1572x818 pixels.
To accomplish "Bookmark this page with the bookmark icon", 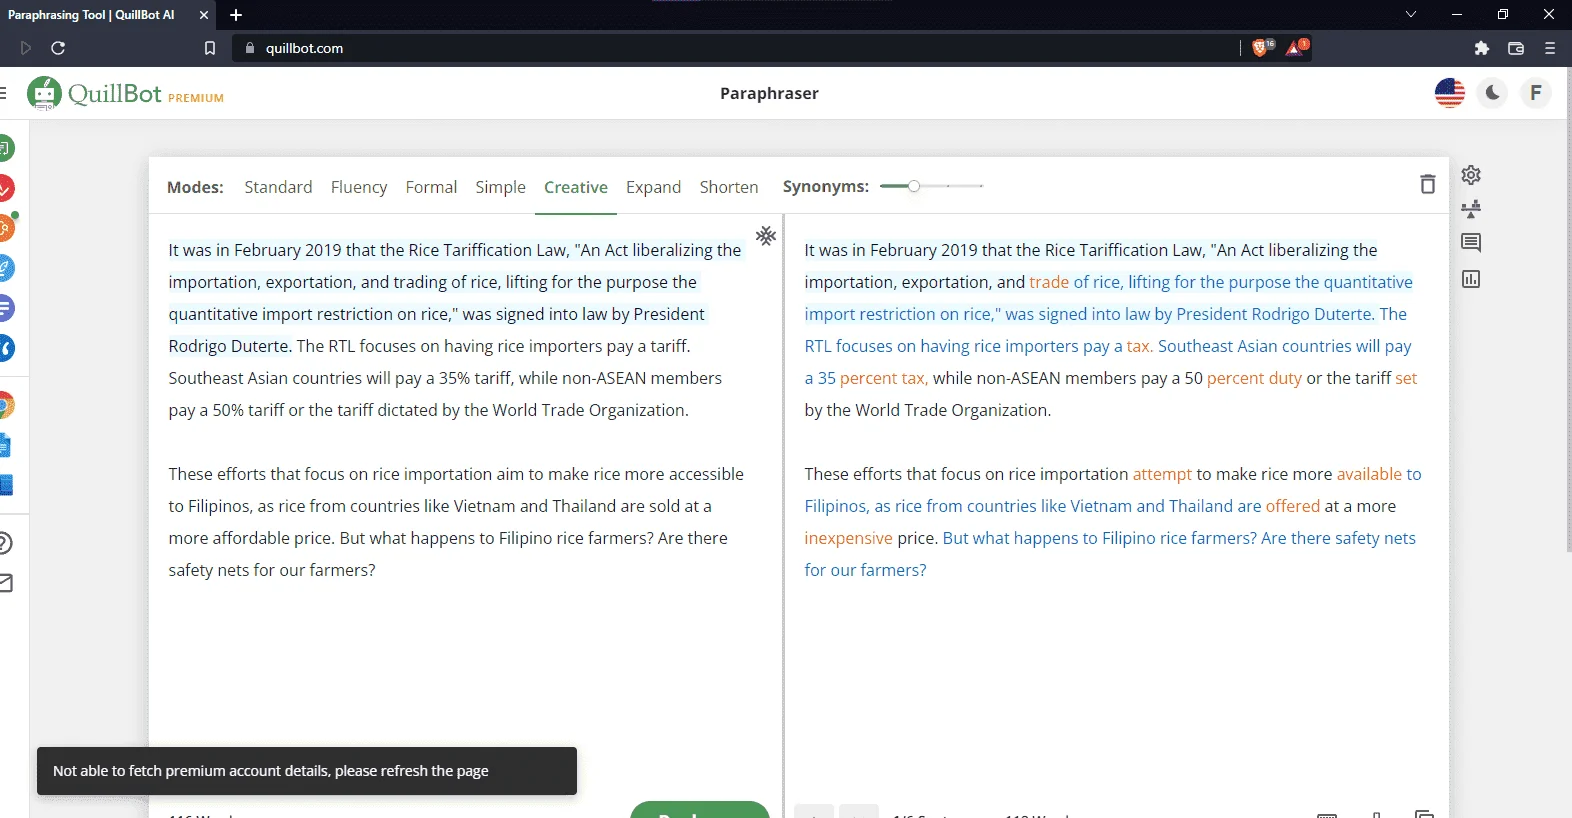I will point(210,48).
